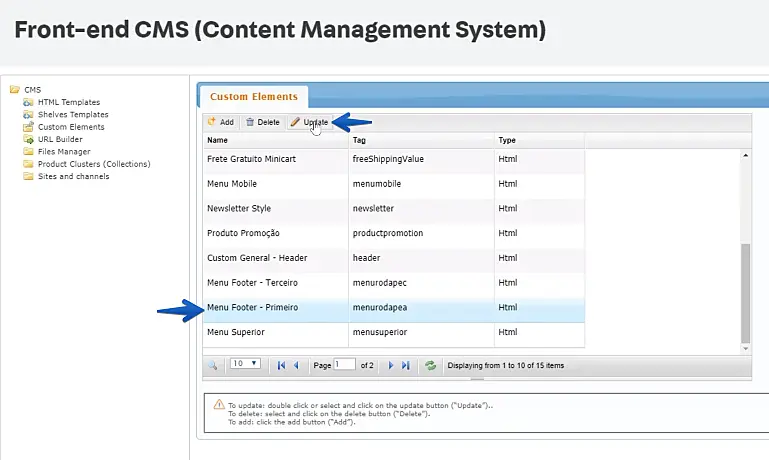Screen dimensions: 769x460
Task: Collapse the CMS root folder
Action: [14, 90]
